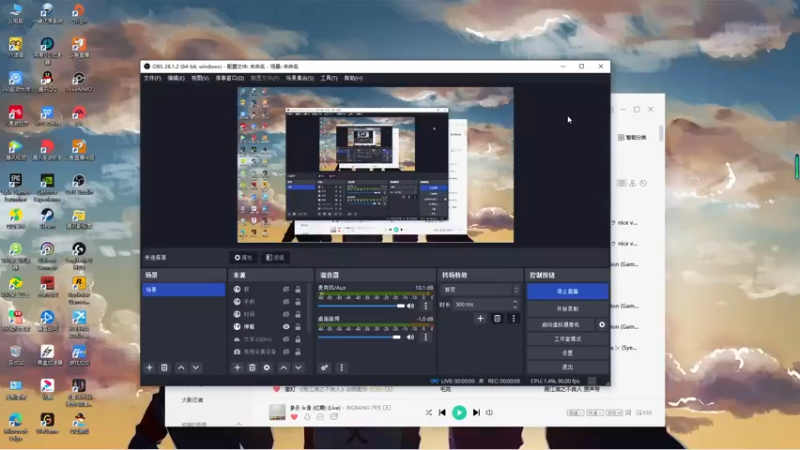
Task: Add a new scene with the plus icon
Action: (x=149, y=367)
